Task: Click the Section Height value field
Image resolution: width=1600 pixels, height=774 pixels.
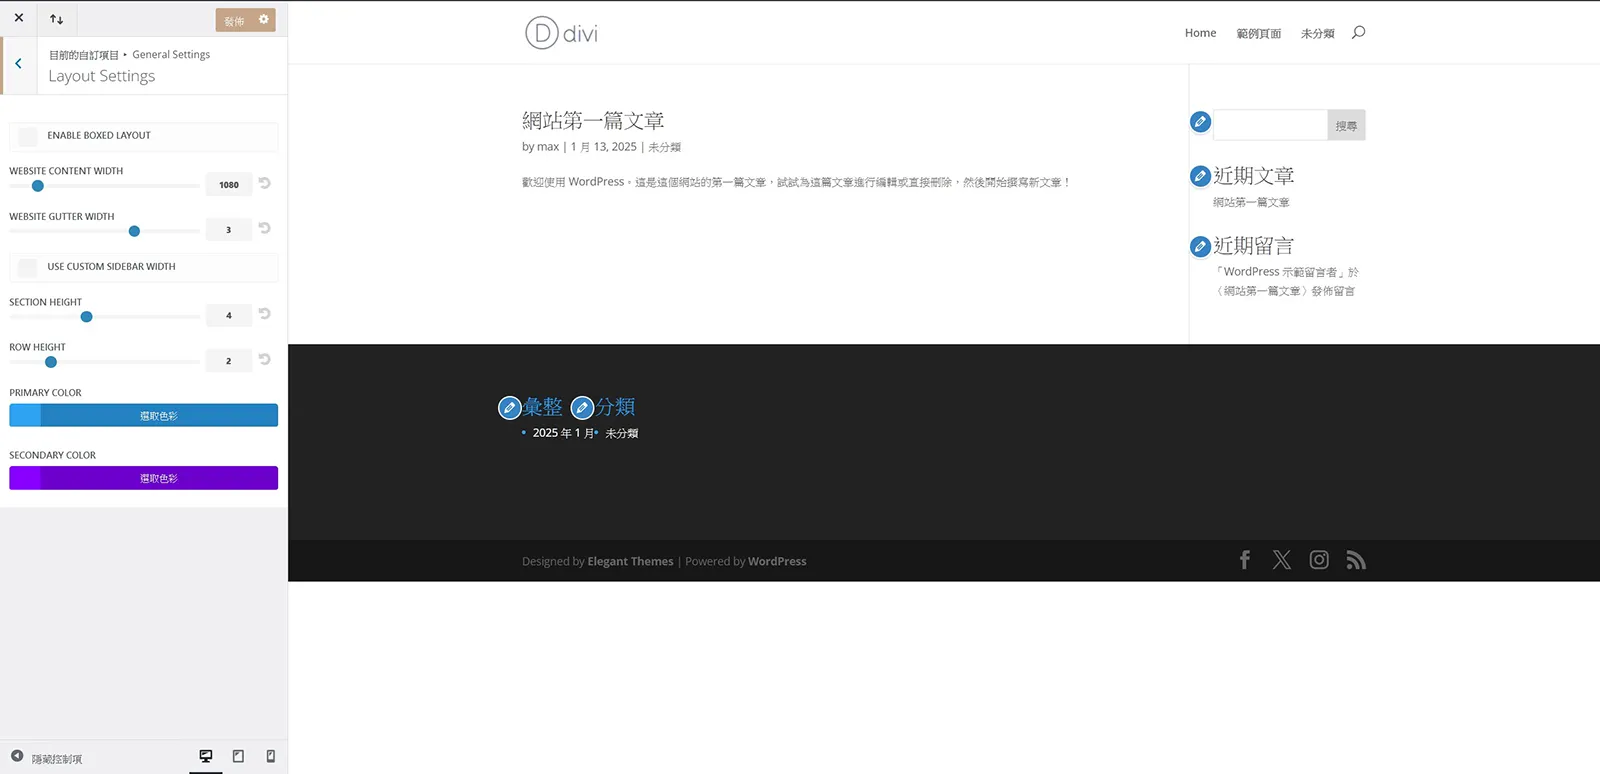Action: [229, 315]
